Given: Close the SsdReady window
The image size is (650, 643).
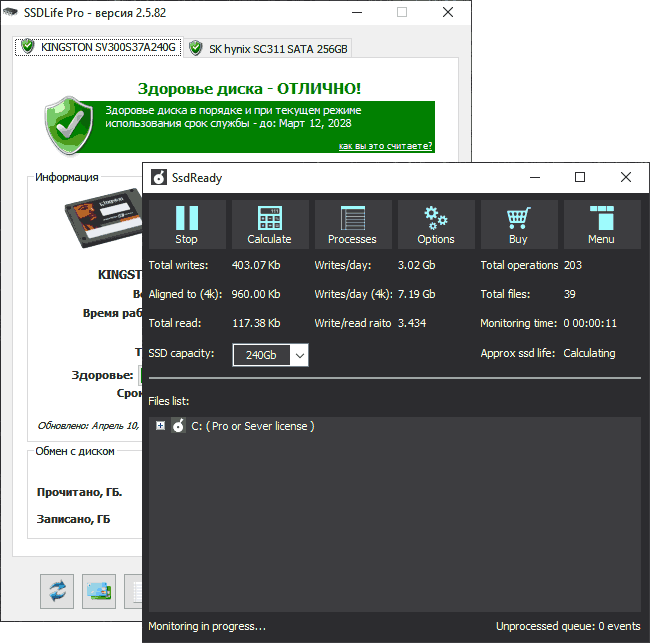Looking at the screenshot, I should (626, 177).
